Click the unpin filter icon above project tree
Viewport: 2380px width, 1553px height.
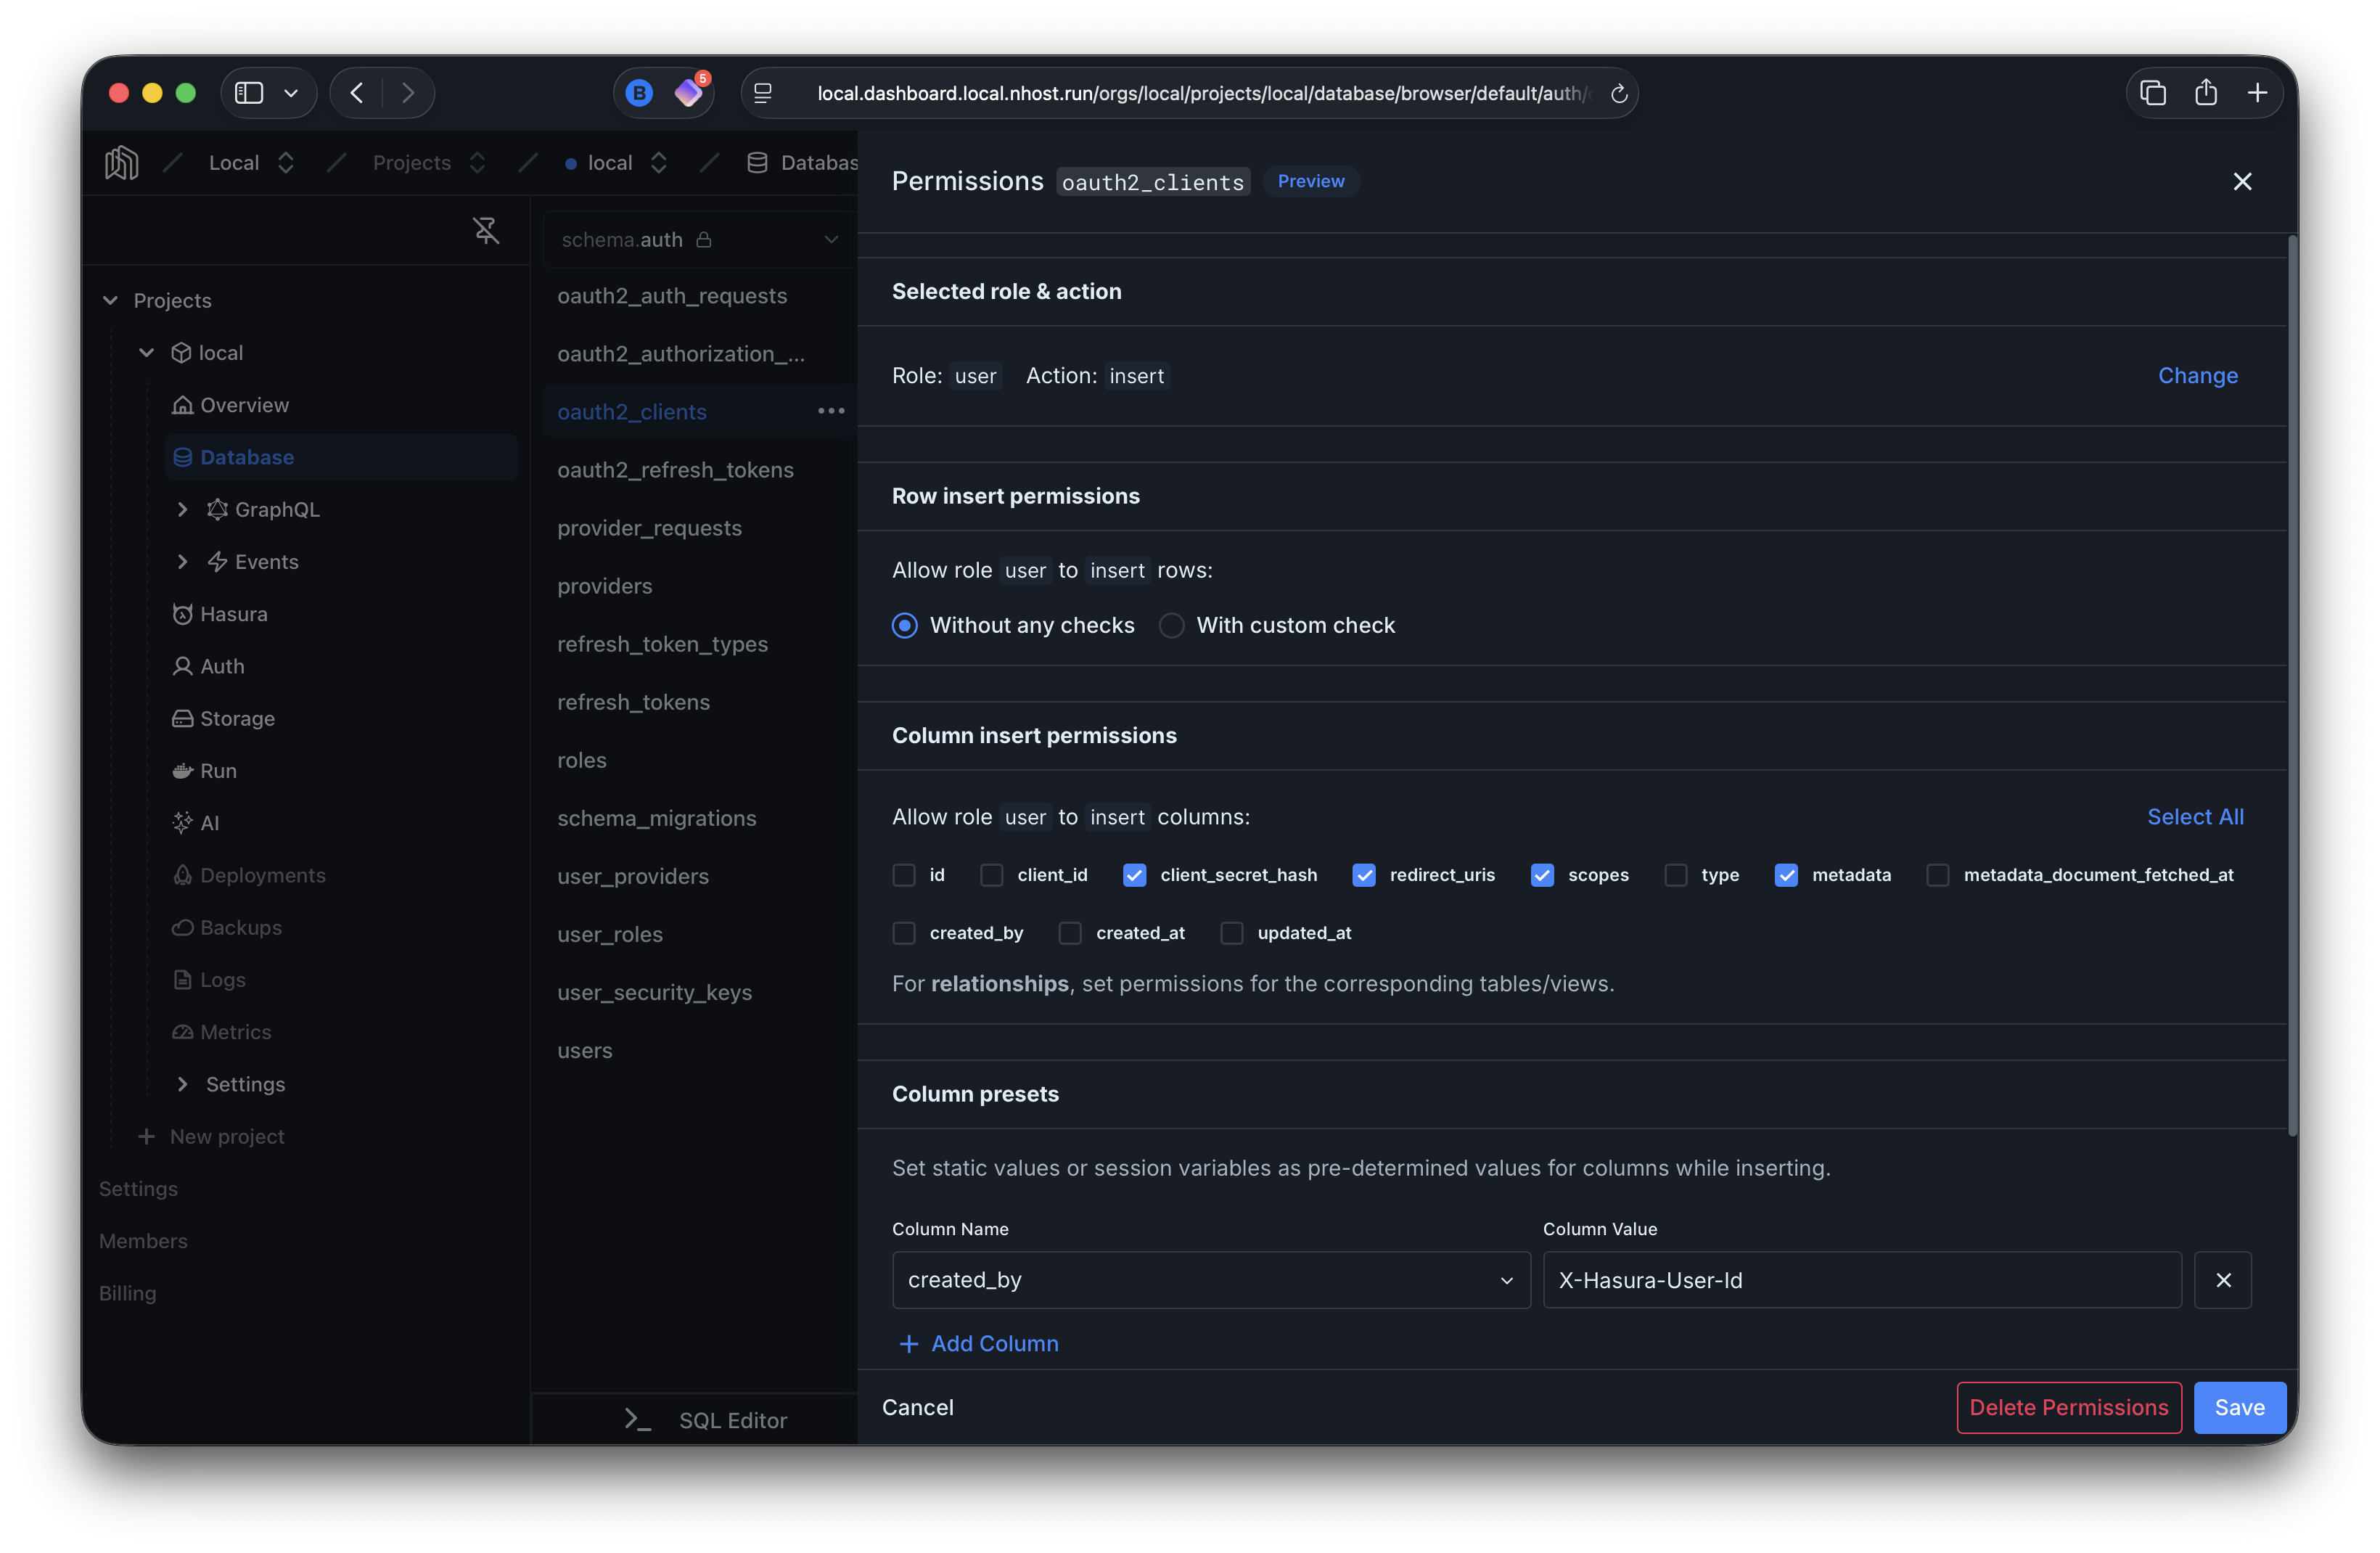[487, 230]
